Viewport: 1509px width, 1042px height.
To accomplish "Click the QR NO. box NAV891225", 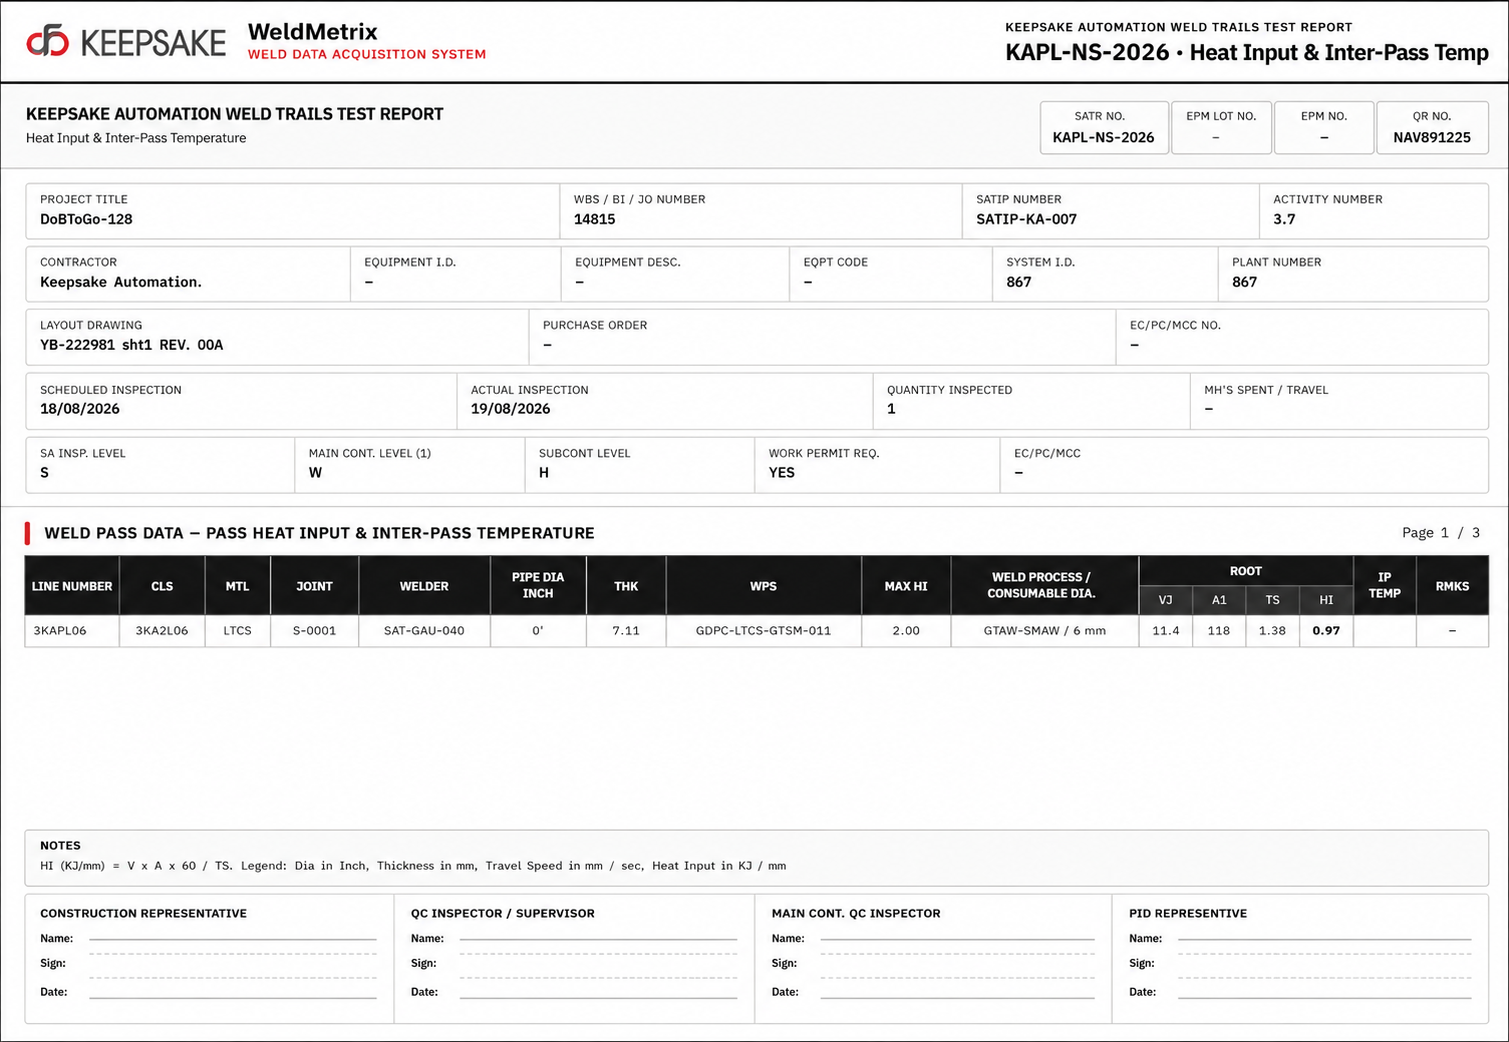I will [x=1431, y=128].
